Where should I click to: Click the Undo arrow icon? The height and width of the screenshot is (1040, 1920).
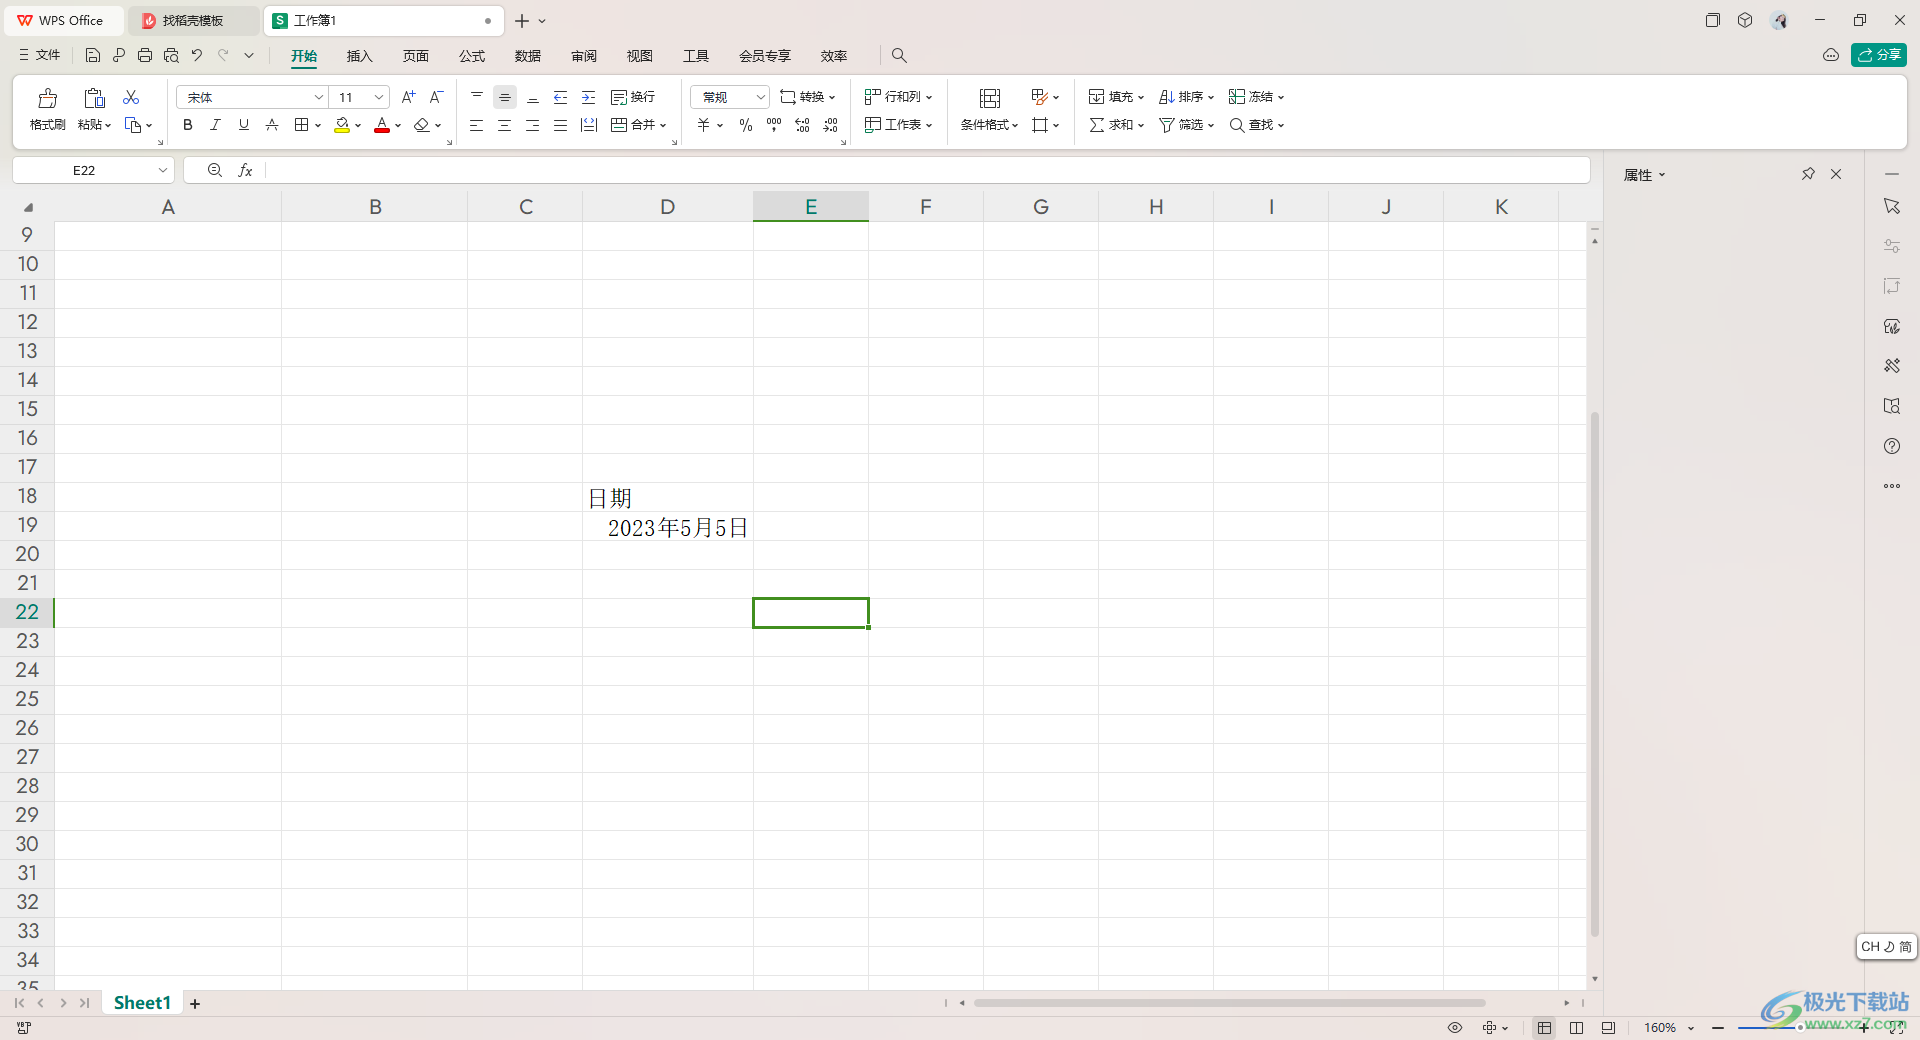197,56
